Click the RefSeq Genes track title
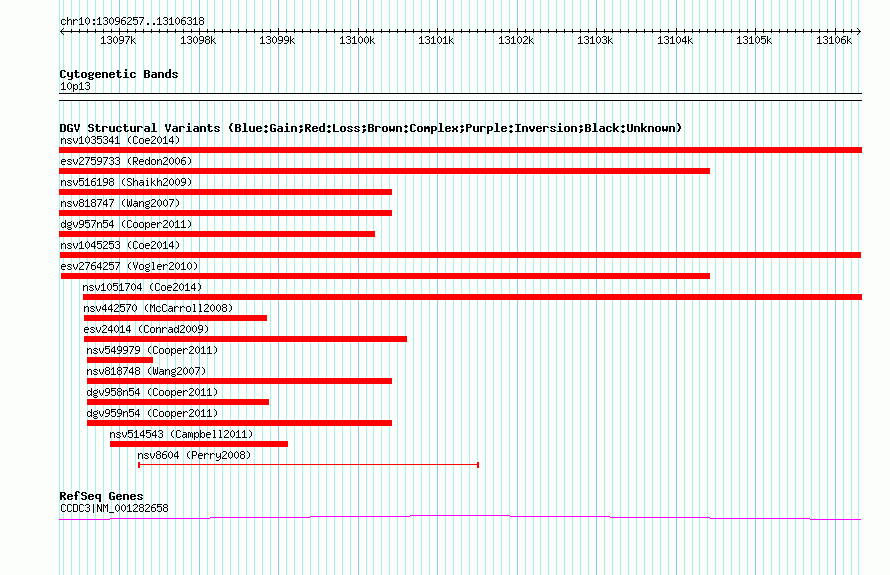The image size is (890, 575). 101,496
